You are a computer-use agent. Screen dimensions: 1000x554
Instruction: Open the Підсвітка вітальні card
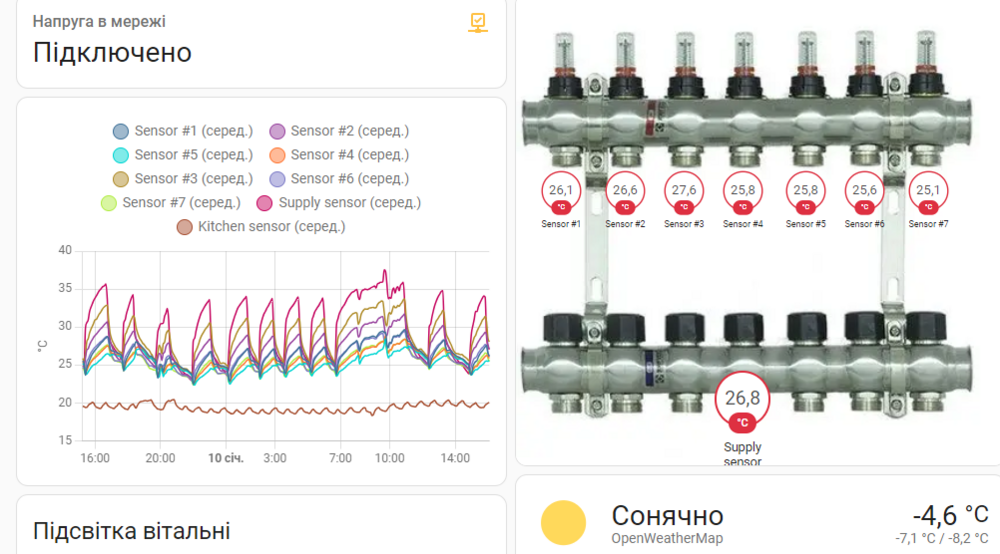(x=261, y=525)
